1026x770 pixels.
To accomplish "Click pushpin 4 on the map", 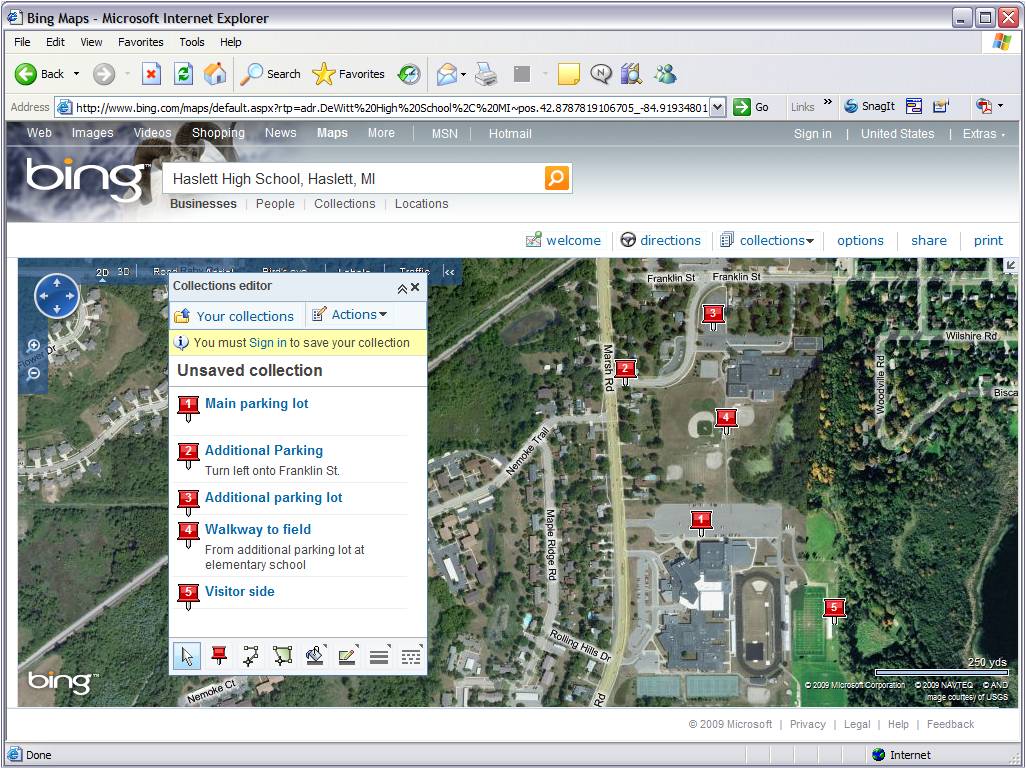I will point(726,420).
